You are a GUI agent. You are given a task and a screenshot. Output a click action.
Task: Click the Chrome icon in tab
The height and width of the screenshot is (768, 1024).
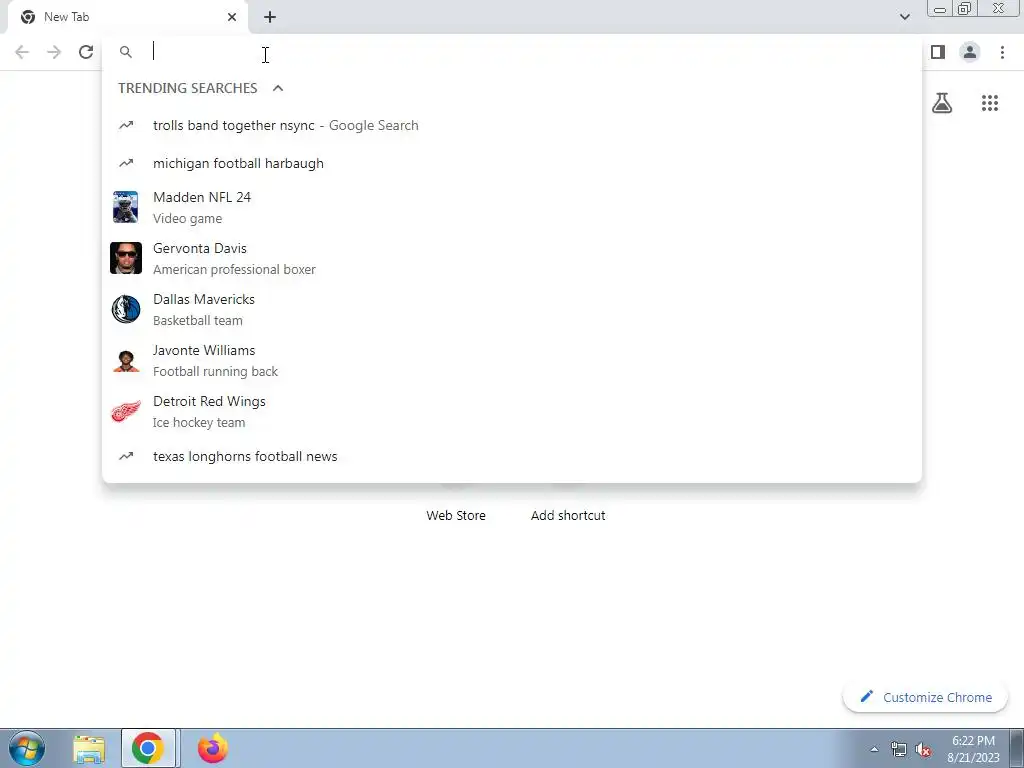(x=27, y=17)
